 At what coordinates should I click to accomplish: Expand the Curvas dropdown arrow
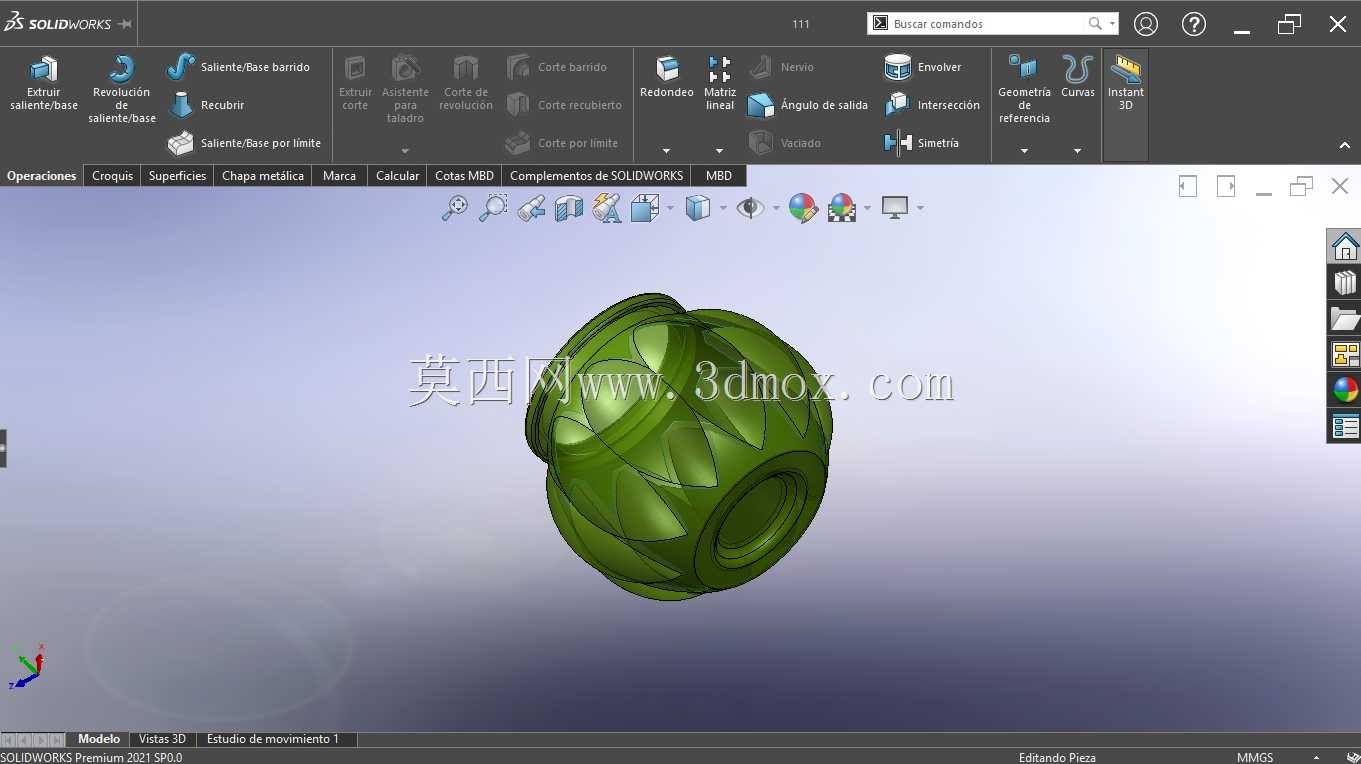pyautogui.click(x=1077, y=151)
